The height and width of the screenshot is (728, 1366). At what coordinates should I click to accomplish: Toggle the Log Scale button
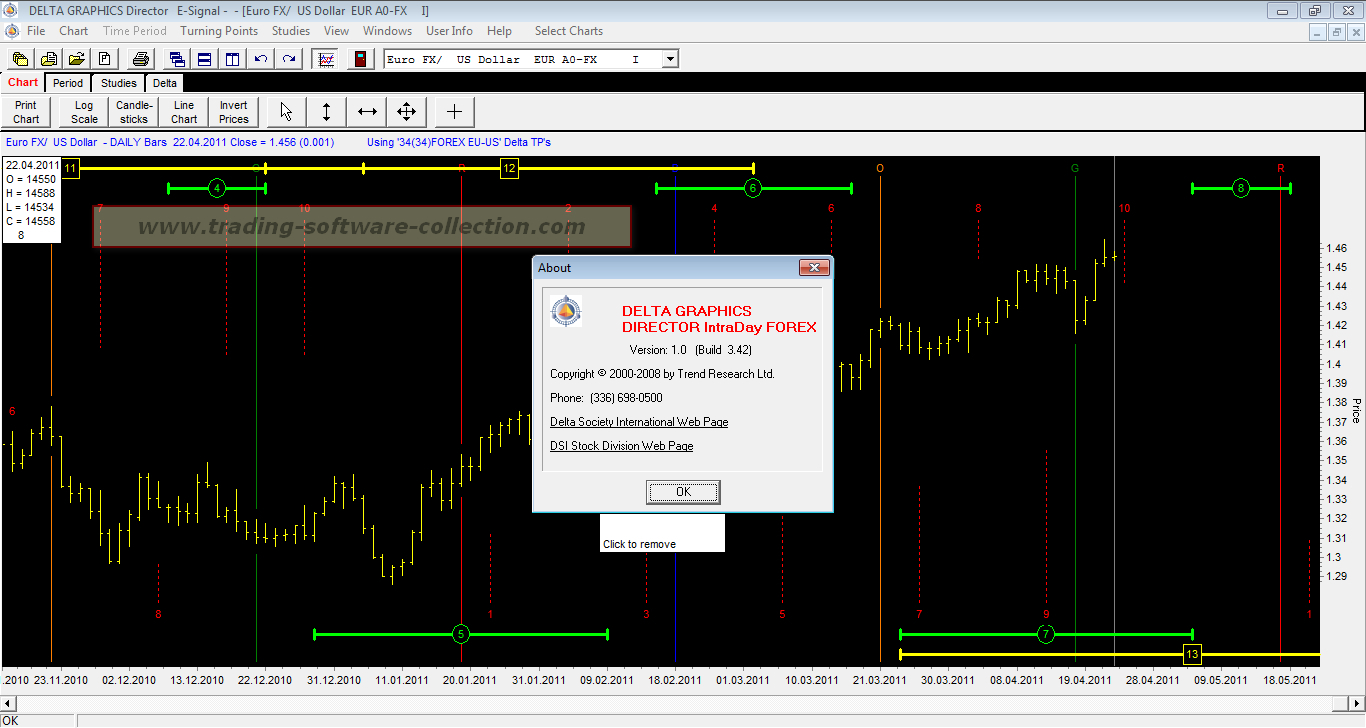(x=85, y=112)
